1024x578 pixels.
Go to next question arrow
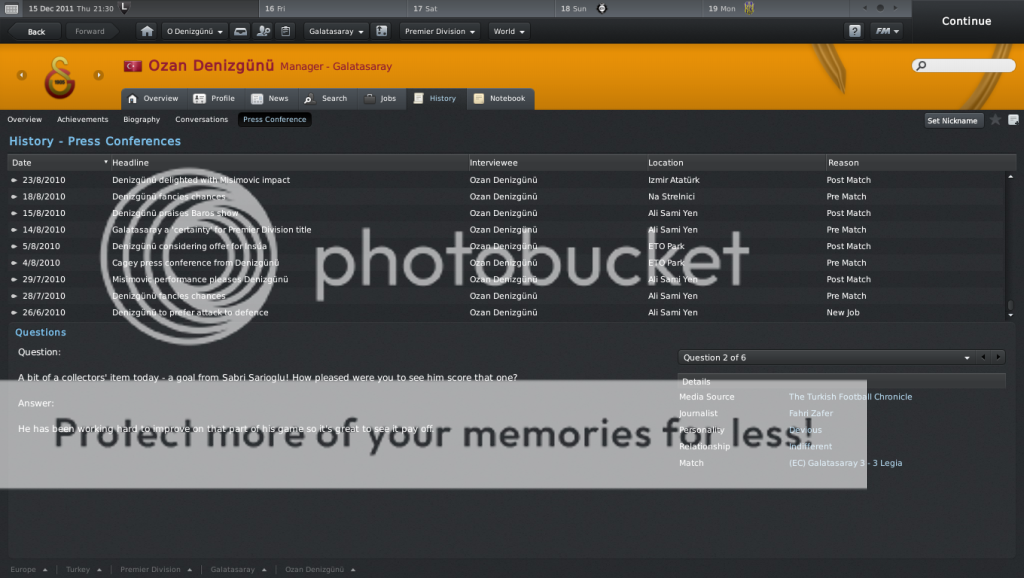[998, 357]
